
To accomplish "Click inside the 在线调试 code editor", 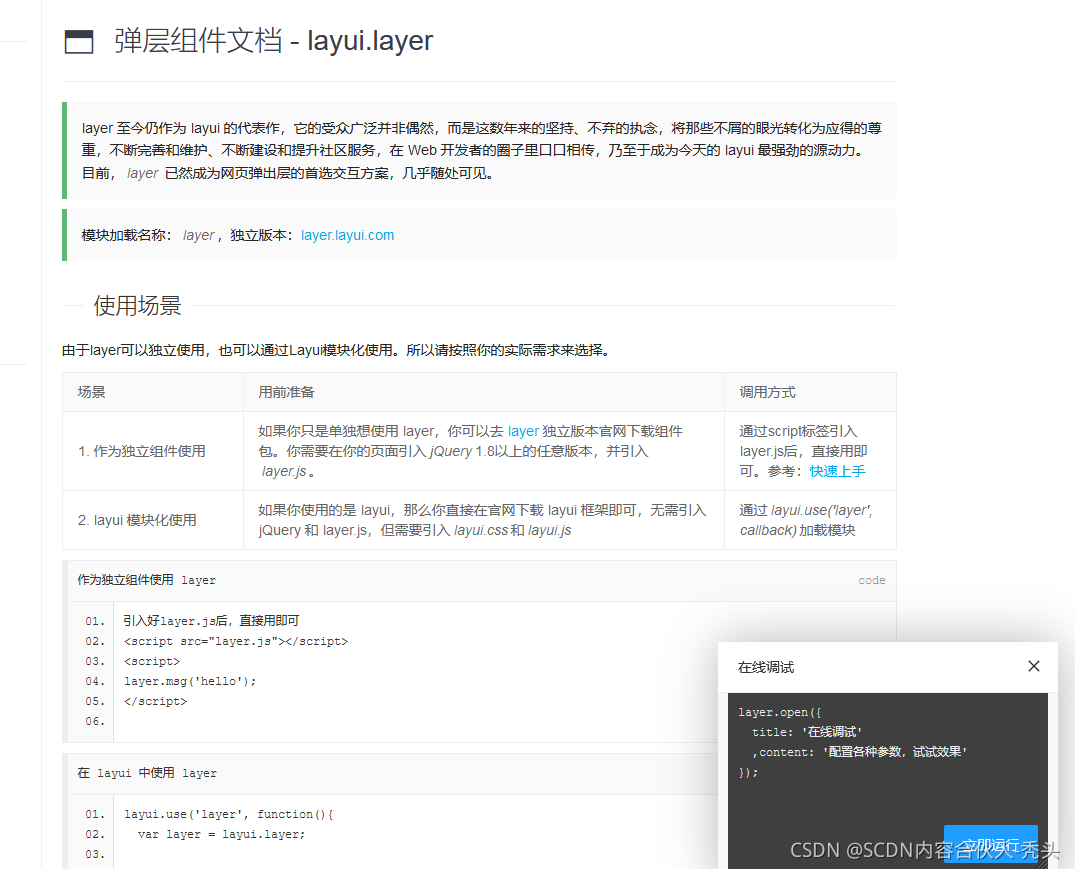I will point(888,781).
